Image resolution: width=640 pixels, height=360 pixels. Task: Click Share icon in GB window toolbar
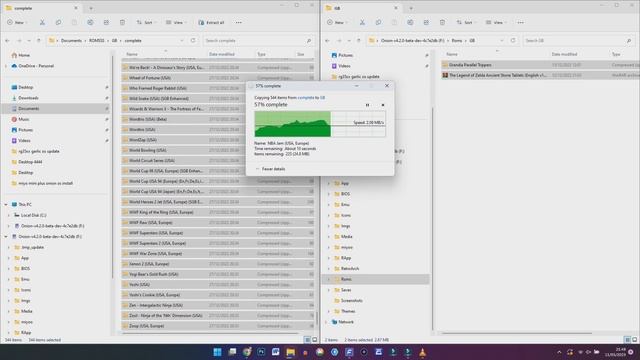click(x=426, y=22)
